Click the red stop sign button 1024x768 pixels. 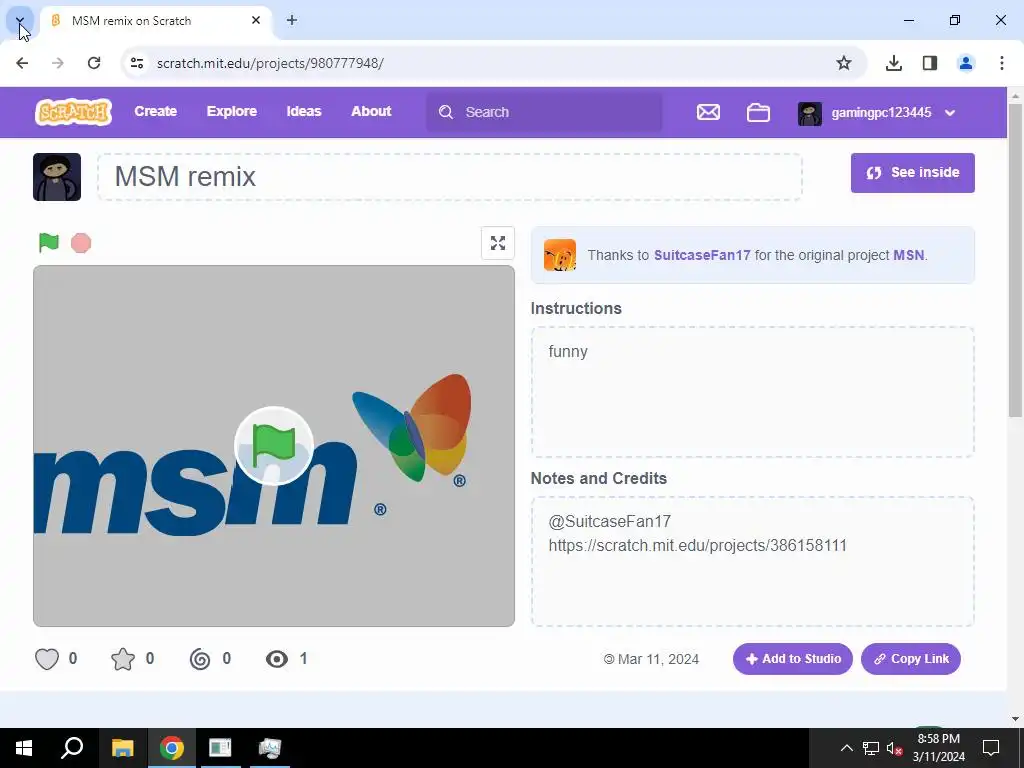(81, 243)
